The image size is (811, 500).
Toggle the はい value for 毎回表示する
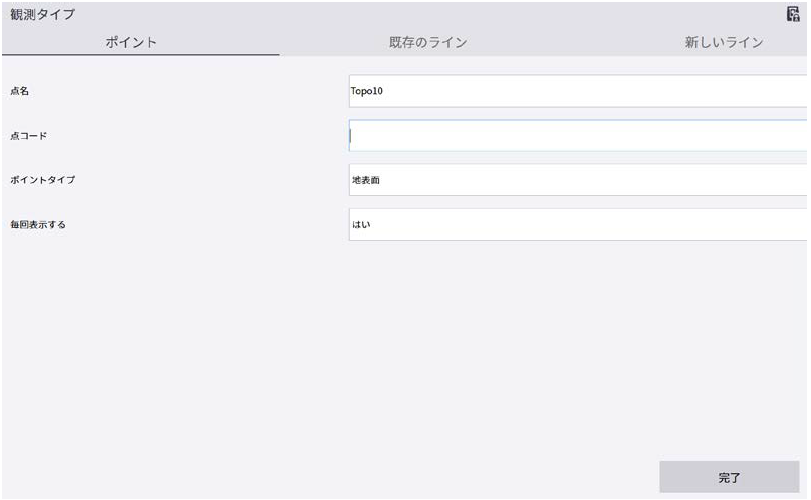(x=361, y=224)
